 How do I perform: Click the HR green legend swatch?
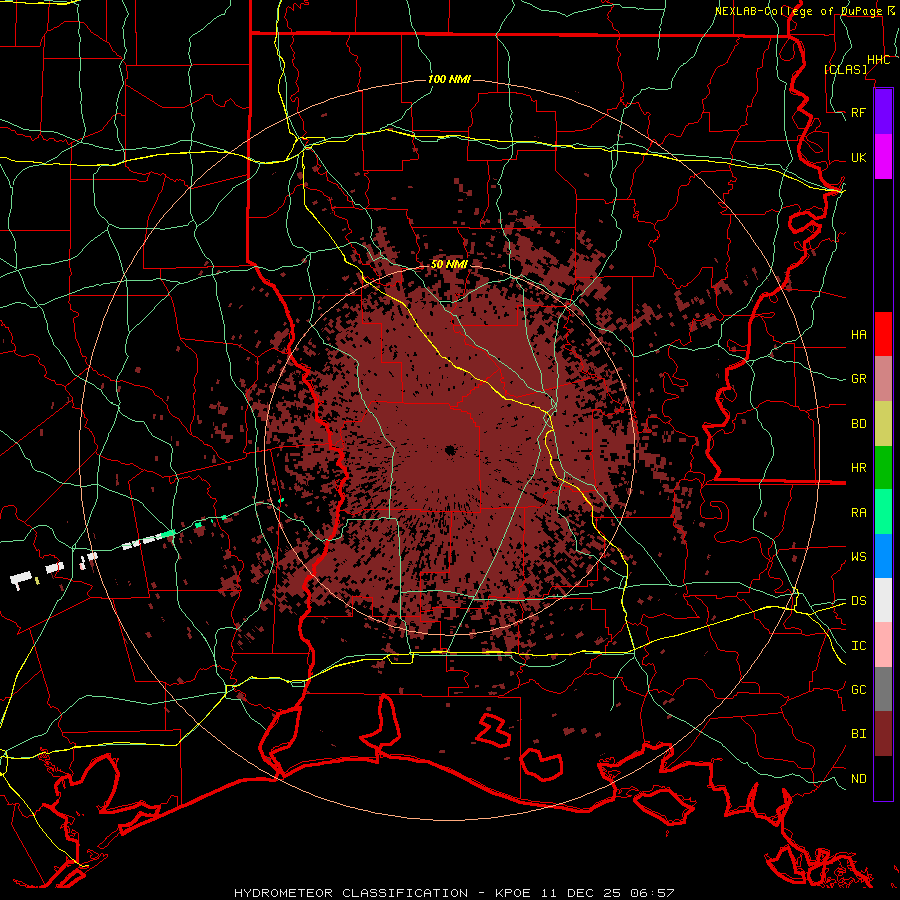pyautogui.click(x=883, y=467)
